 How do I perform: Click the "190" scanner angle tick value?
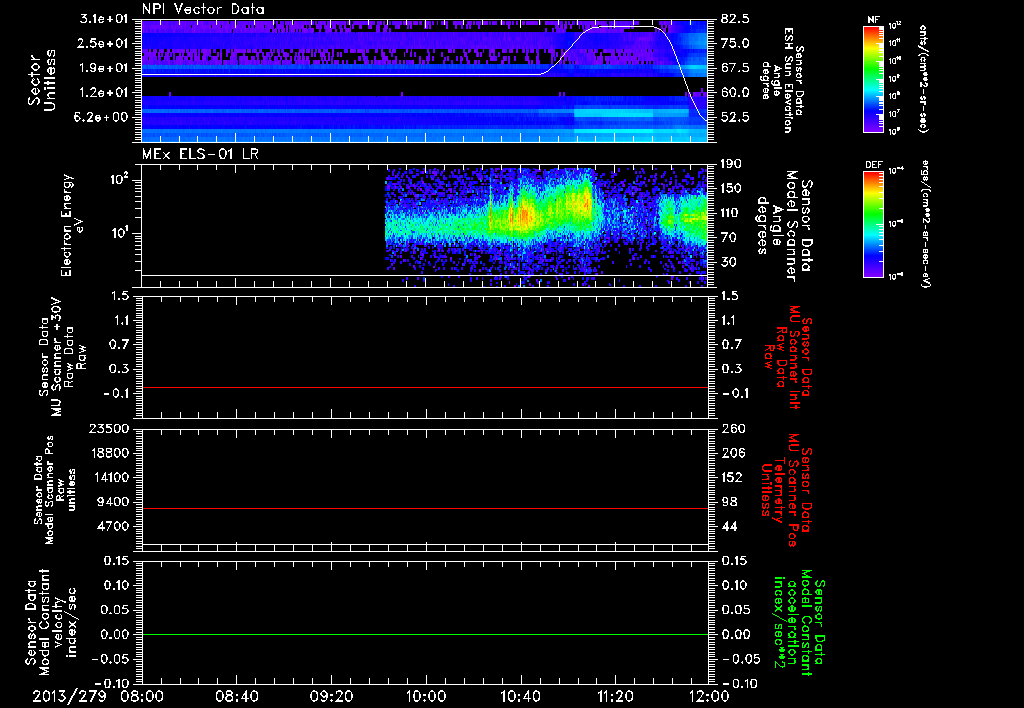(x=731, y=164)
